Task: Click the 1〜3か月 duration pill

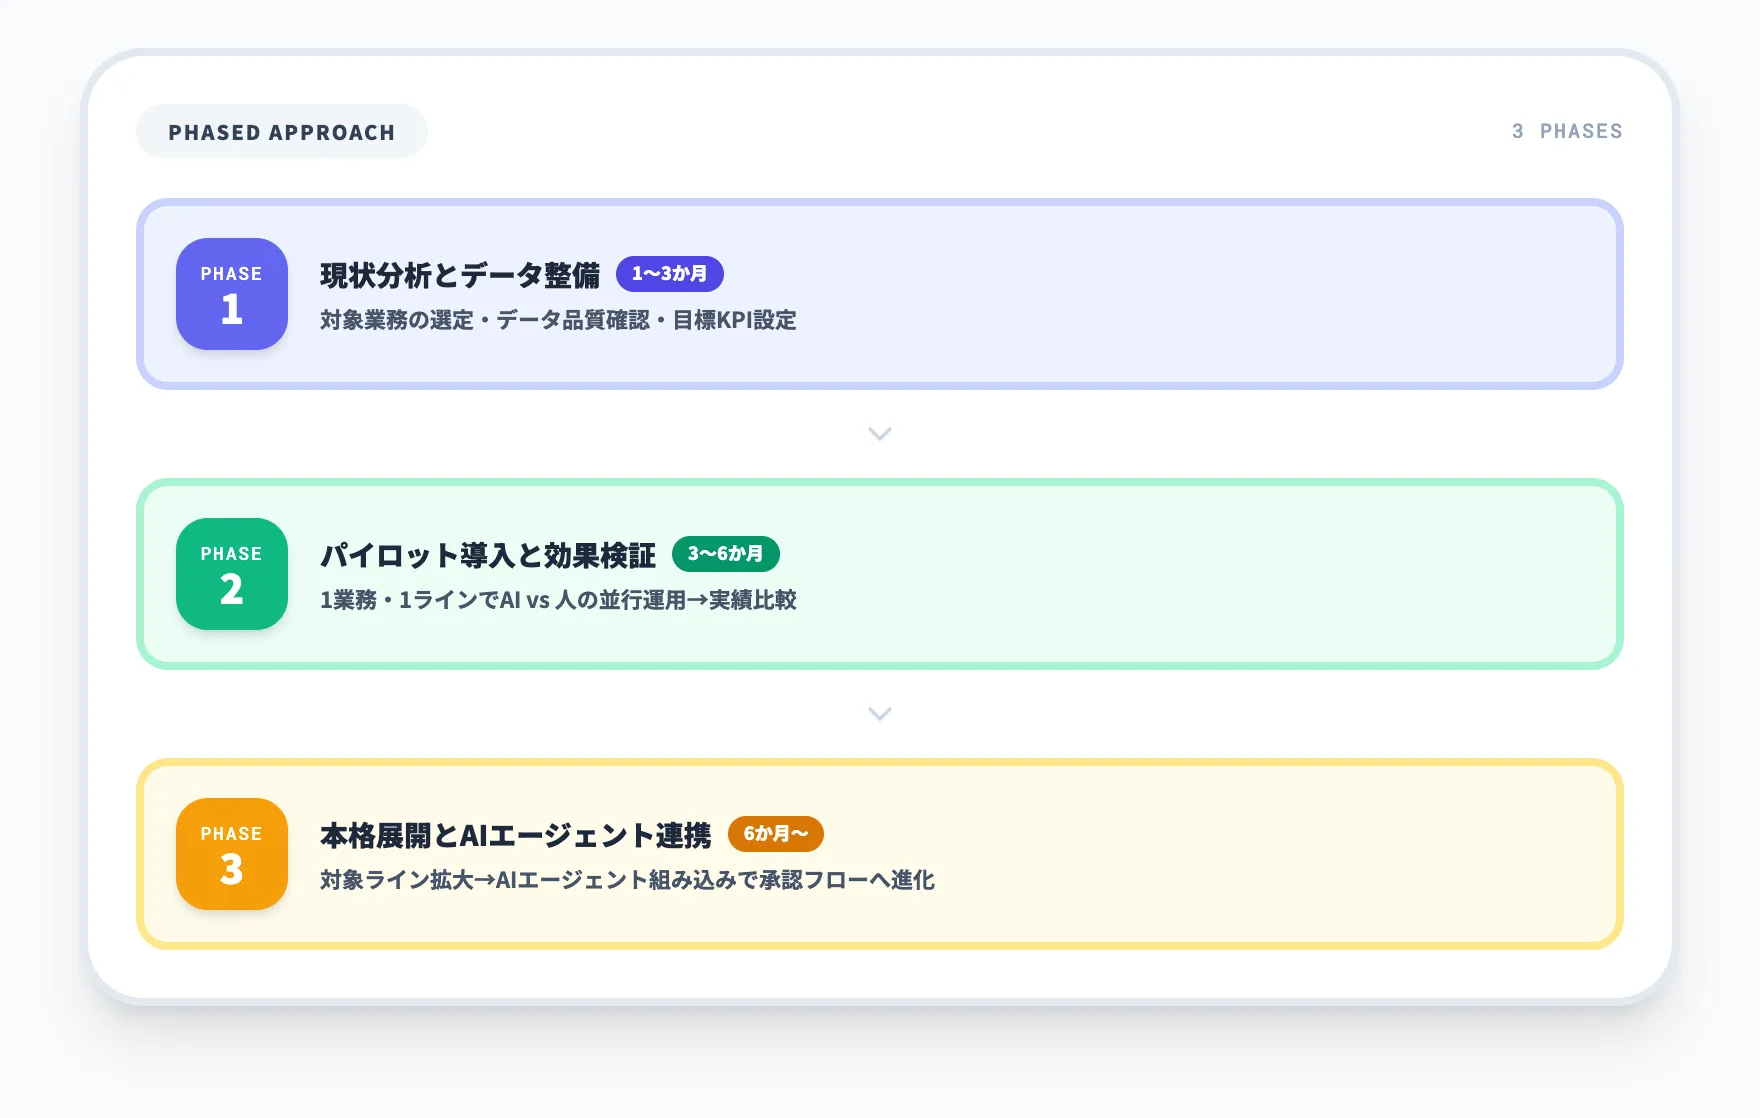Action: click(x=672, y=274)
